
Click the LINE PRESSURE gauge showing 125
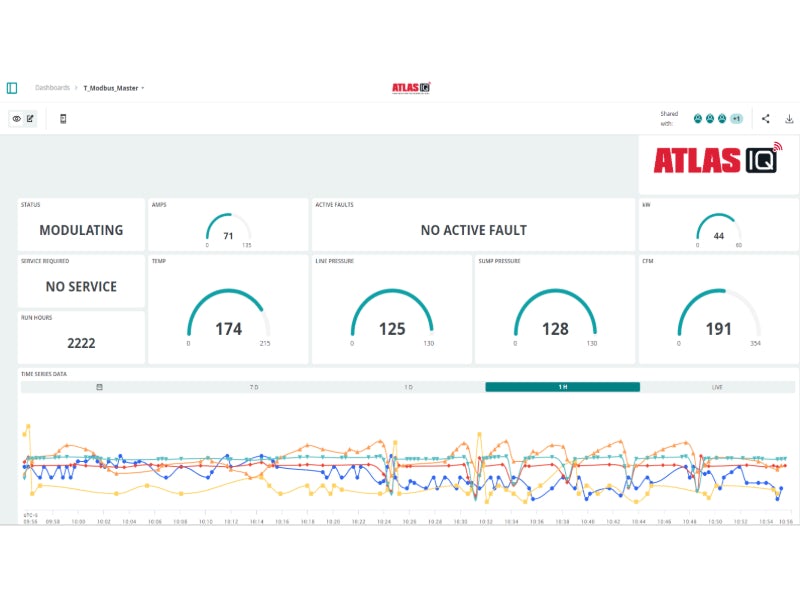pyautogui.click(x=392, y=317)
